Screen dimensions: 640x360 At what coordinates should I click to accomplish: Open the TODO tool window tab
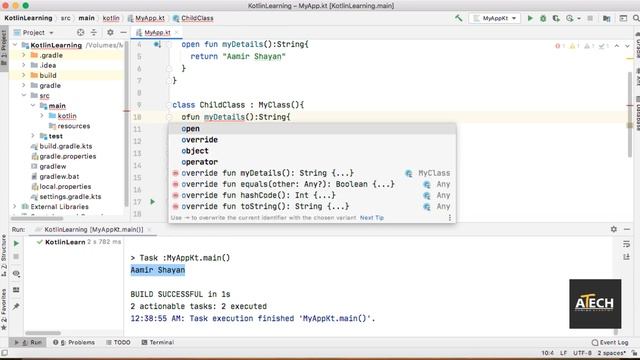[x=118, y=342]
